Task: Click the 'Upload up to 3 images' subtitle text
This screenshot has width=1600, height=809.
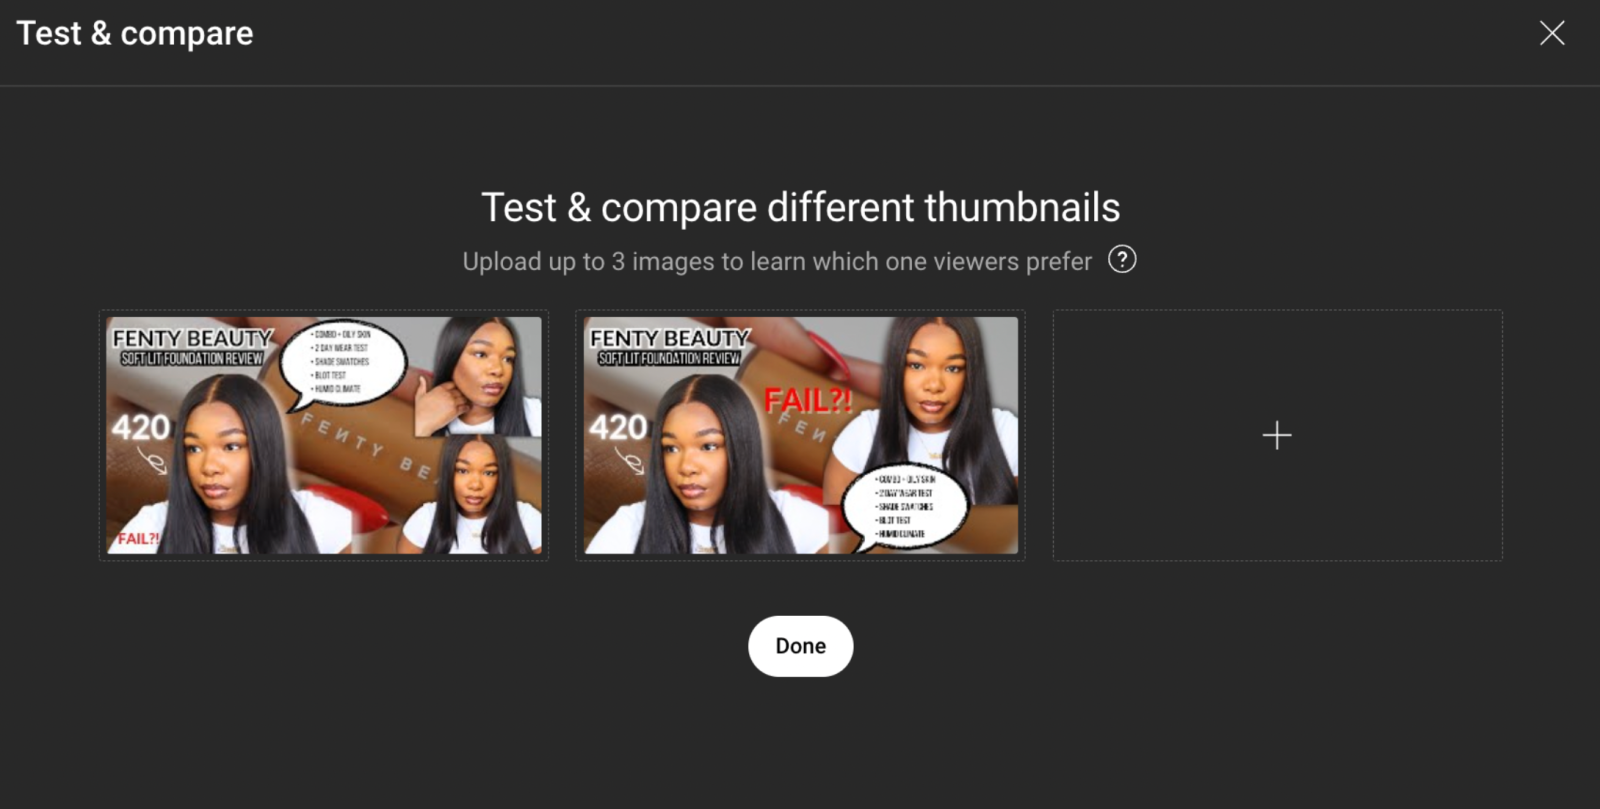Action: [x=777, y=262]
